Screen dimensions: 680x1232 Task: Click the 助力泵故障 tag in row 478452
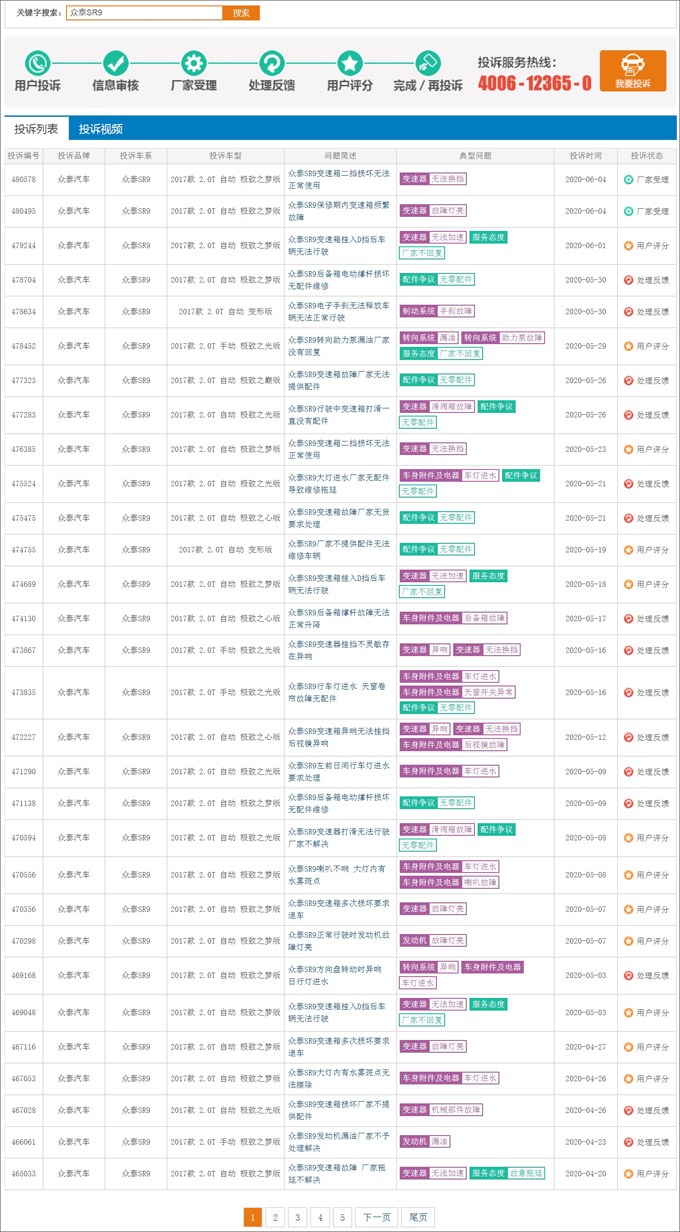[x=523, y=338]
